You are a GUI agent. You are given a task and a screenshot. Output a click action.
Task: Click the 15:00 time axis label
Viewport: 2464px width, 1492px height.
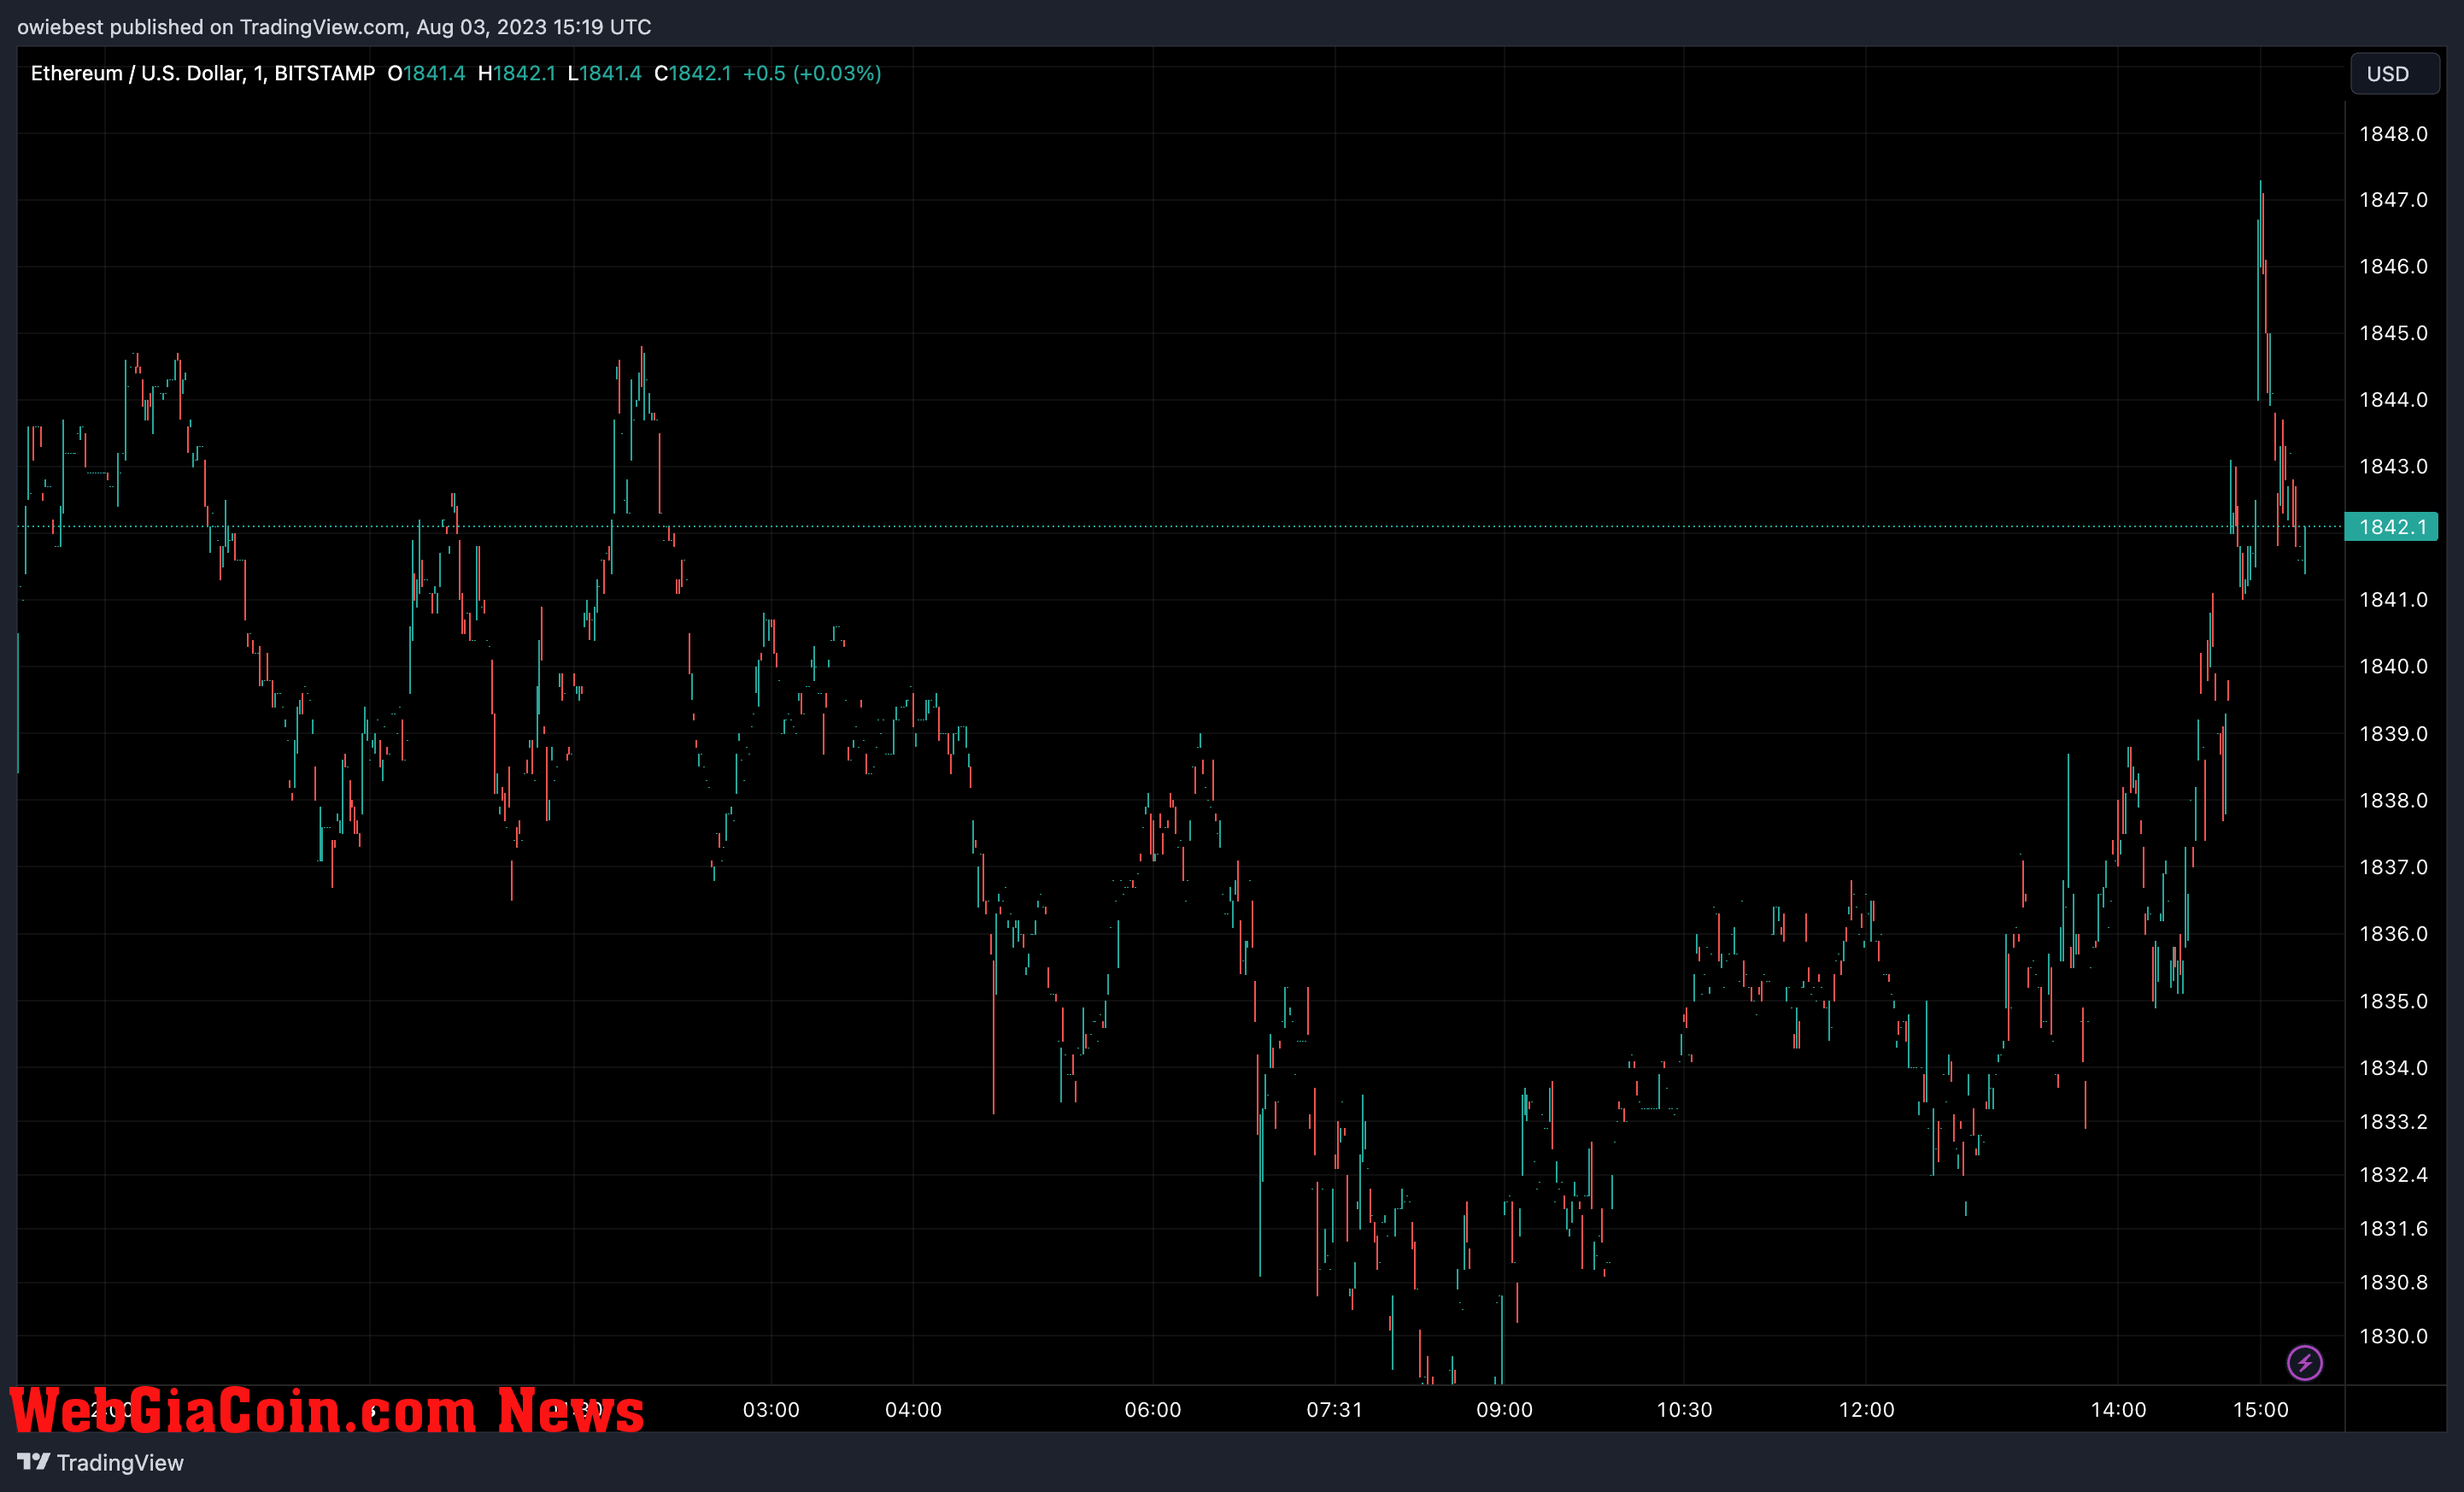coord(2261,1409)
